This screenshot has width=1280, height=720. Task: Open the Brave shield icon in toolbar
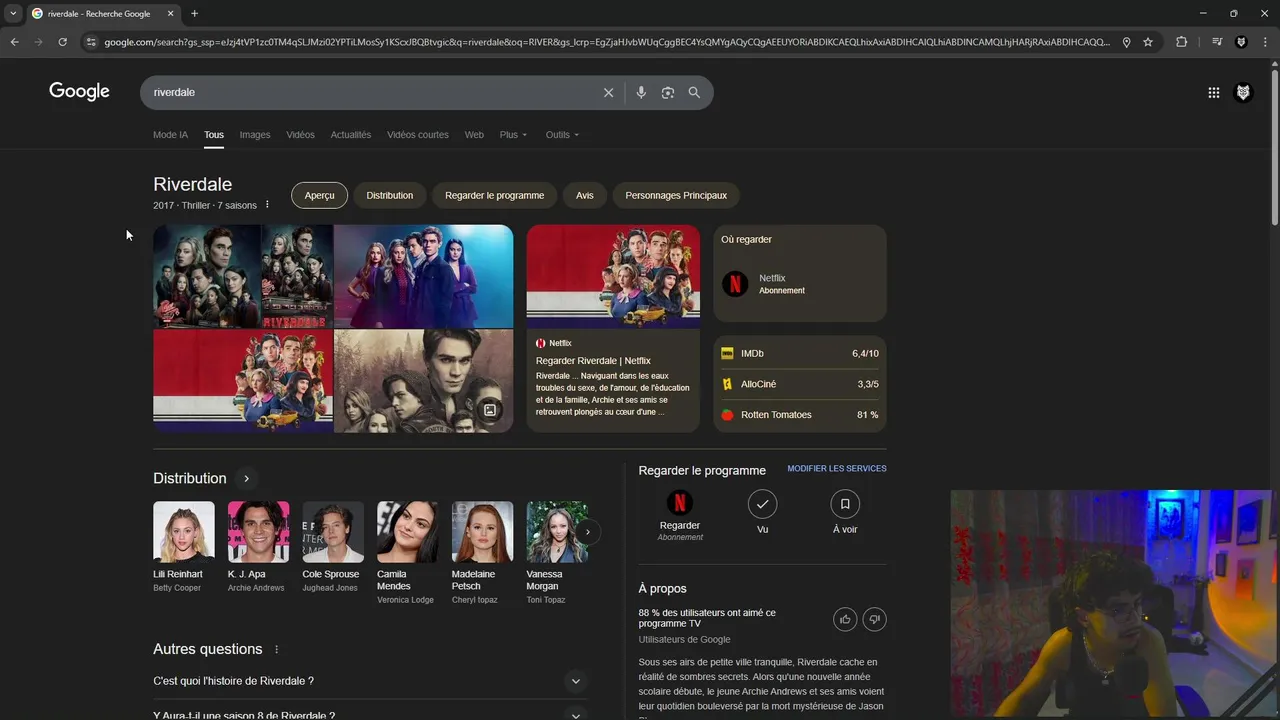[x=1241, y=42]
